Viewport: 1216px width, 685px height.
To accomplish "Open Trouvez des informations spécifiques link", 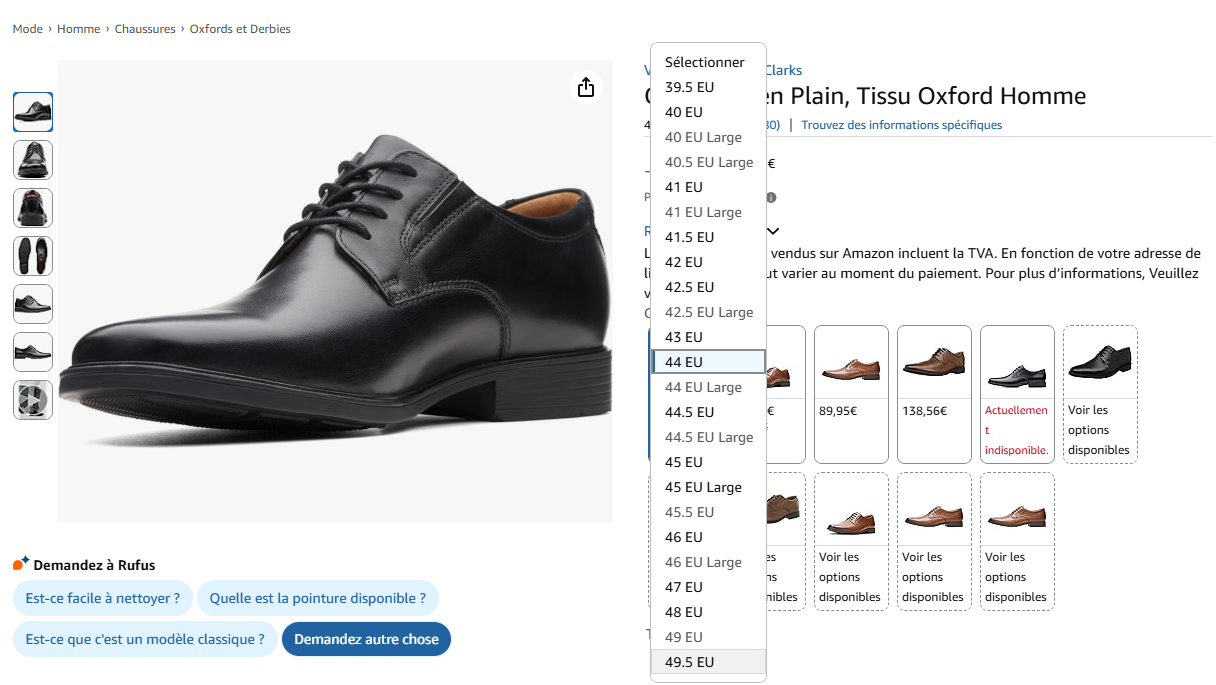I will click(x=901, y=125).
